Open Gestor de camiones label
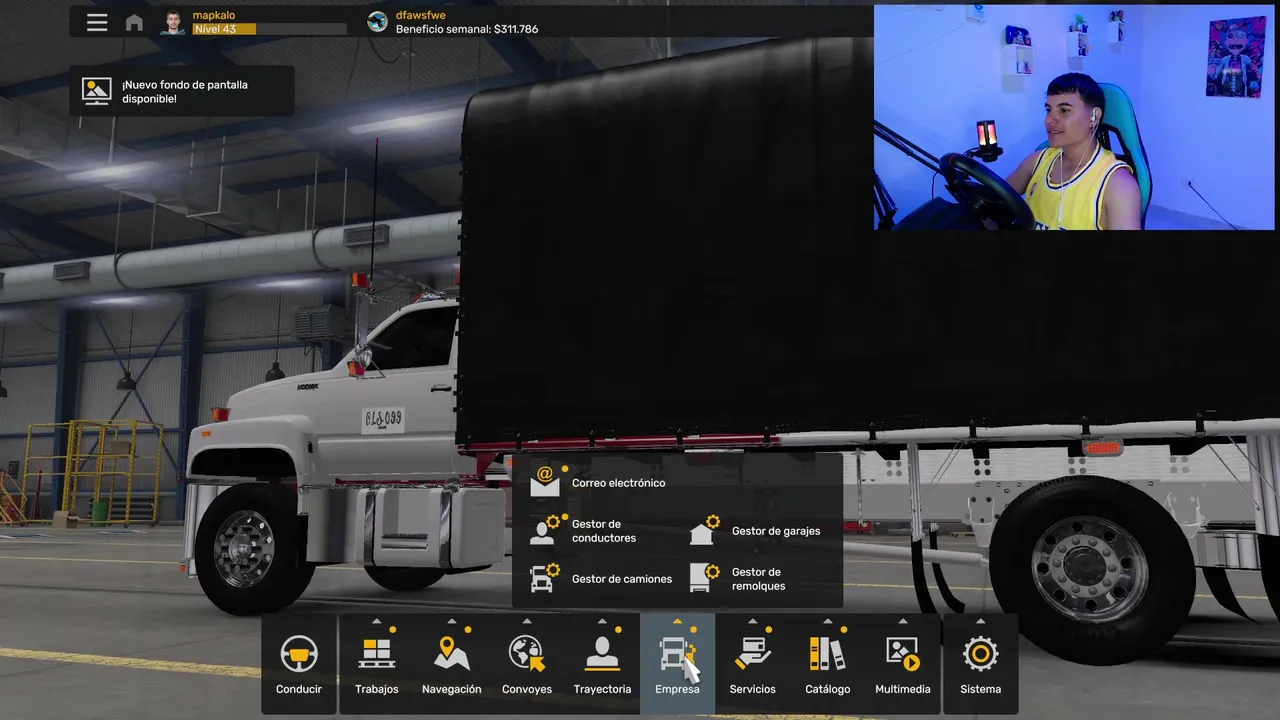 click(622, 579)
